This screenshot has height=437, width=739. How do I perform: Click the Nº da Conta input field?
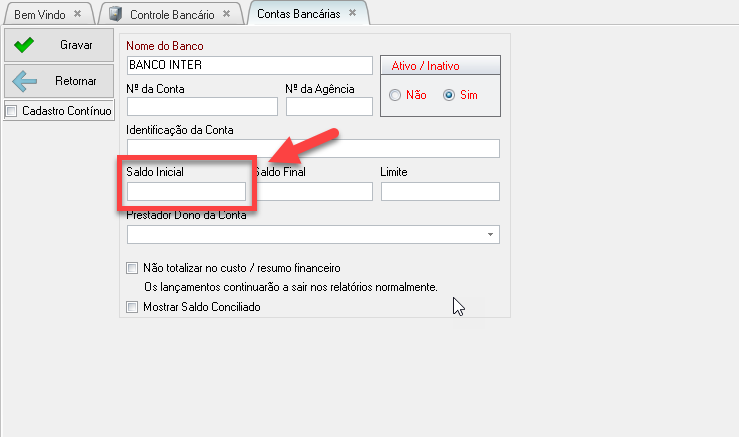[202, 107]
